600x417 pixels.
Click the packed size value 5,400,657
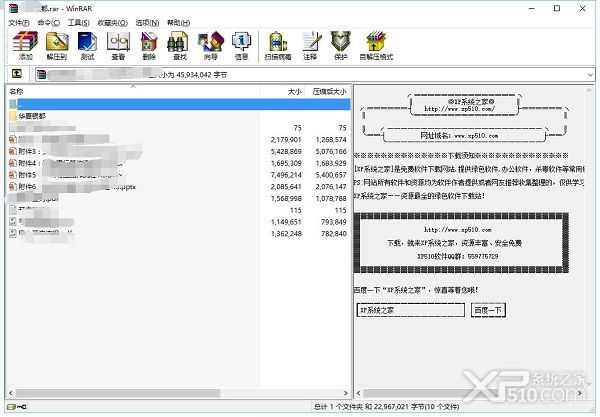pyautogui.click(x=331, y=175)
